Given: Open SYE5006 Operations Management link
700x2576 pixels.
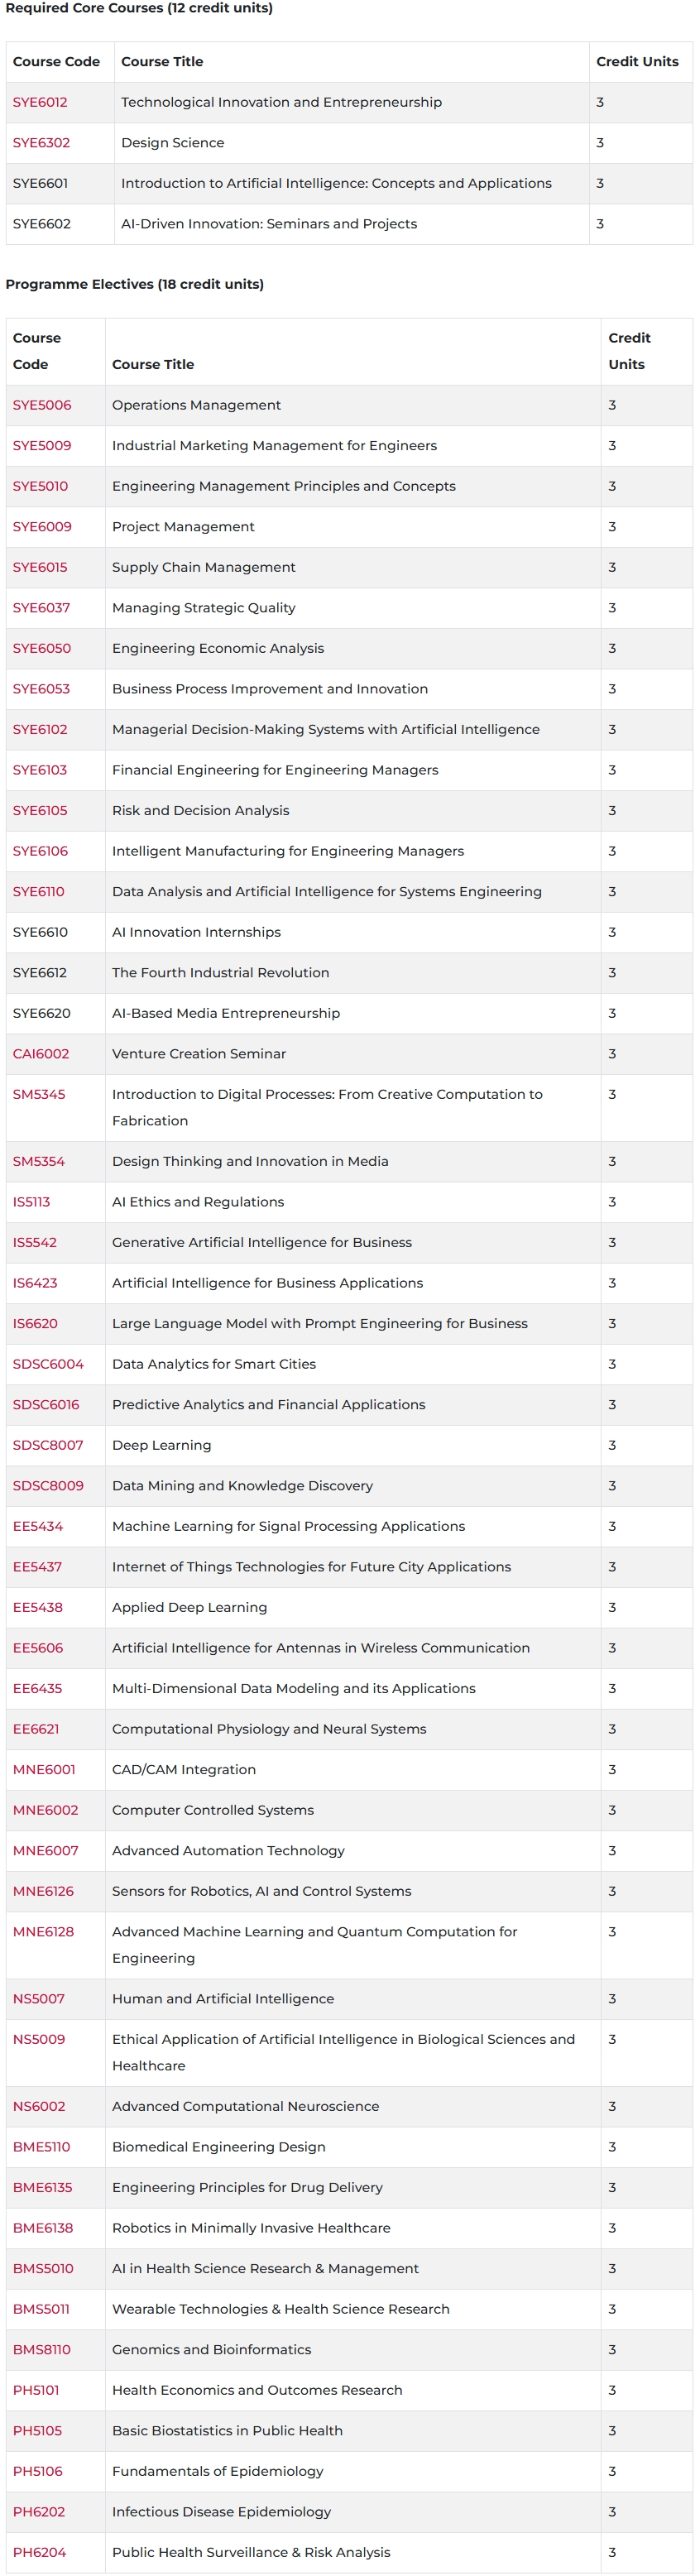Looking at the screenshot, I should (42, 405).
